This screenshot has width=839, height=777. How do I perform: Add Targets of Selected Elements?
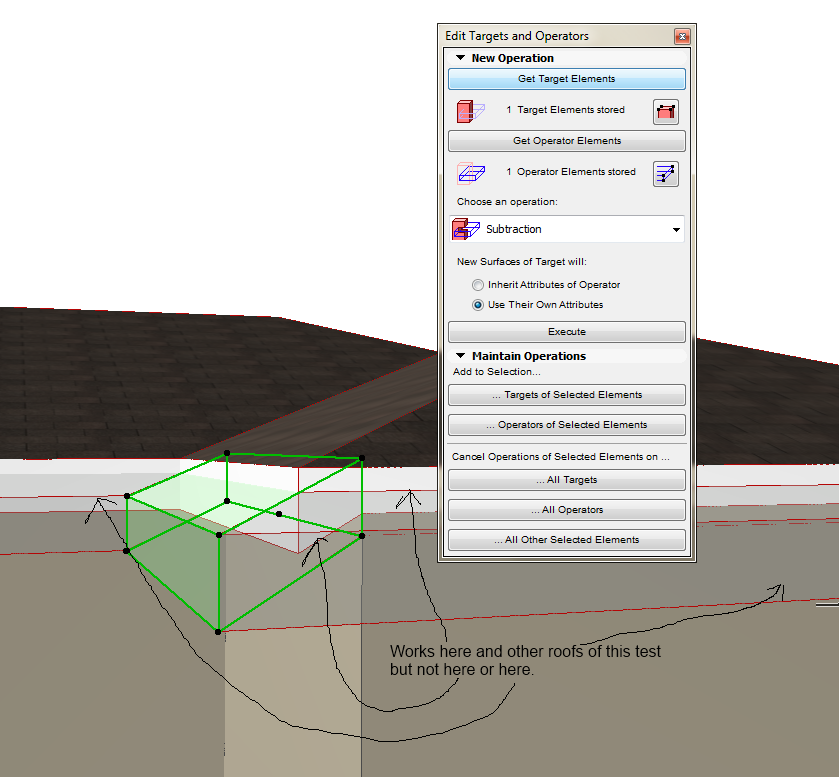(x=567, y=395)
